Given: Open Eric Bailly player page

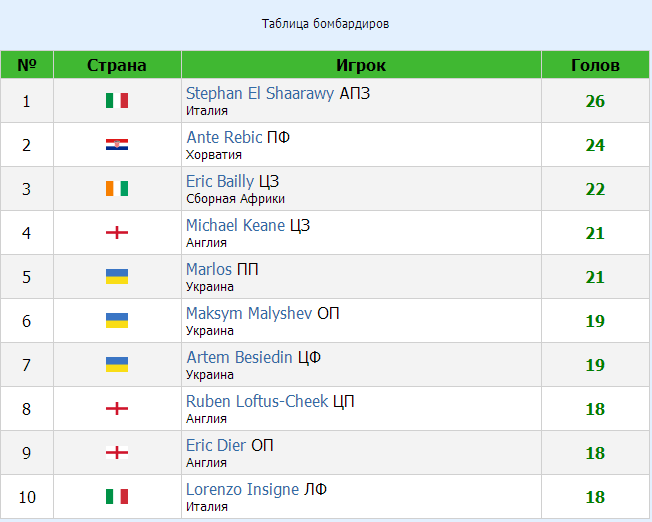Looking at the screenshot, I should 220,182.
